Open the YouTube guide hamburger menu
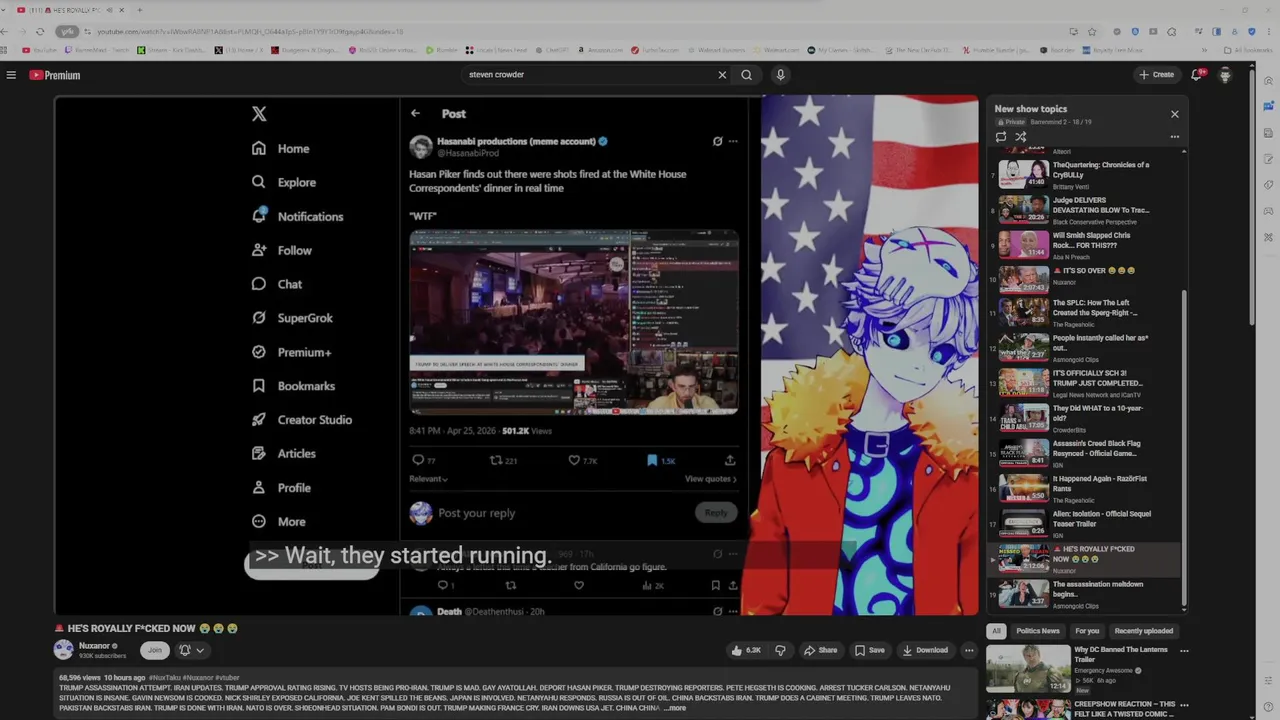This screenshot has height=720, width=1280. [x=11, y=75]
